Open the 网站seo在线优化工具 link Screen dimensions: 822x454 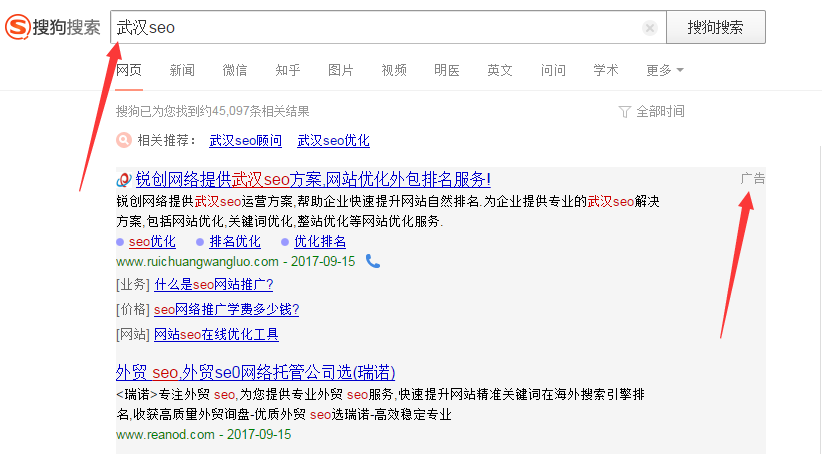(x=216, y=334)
